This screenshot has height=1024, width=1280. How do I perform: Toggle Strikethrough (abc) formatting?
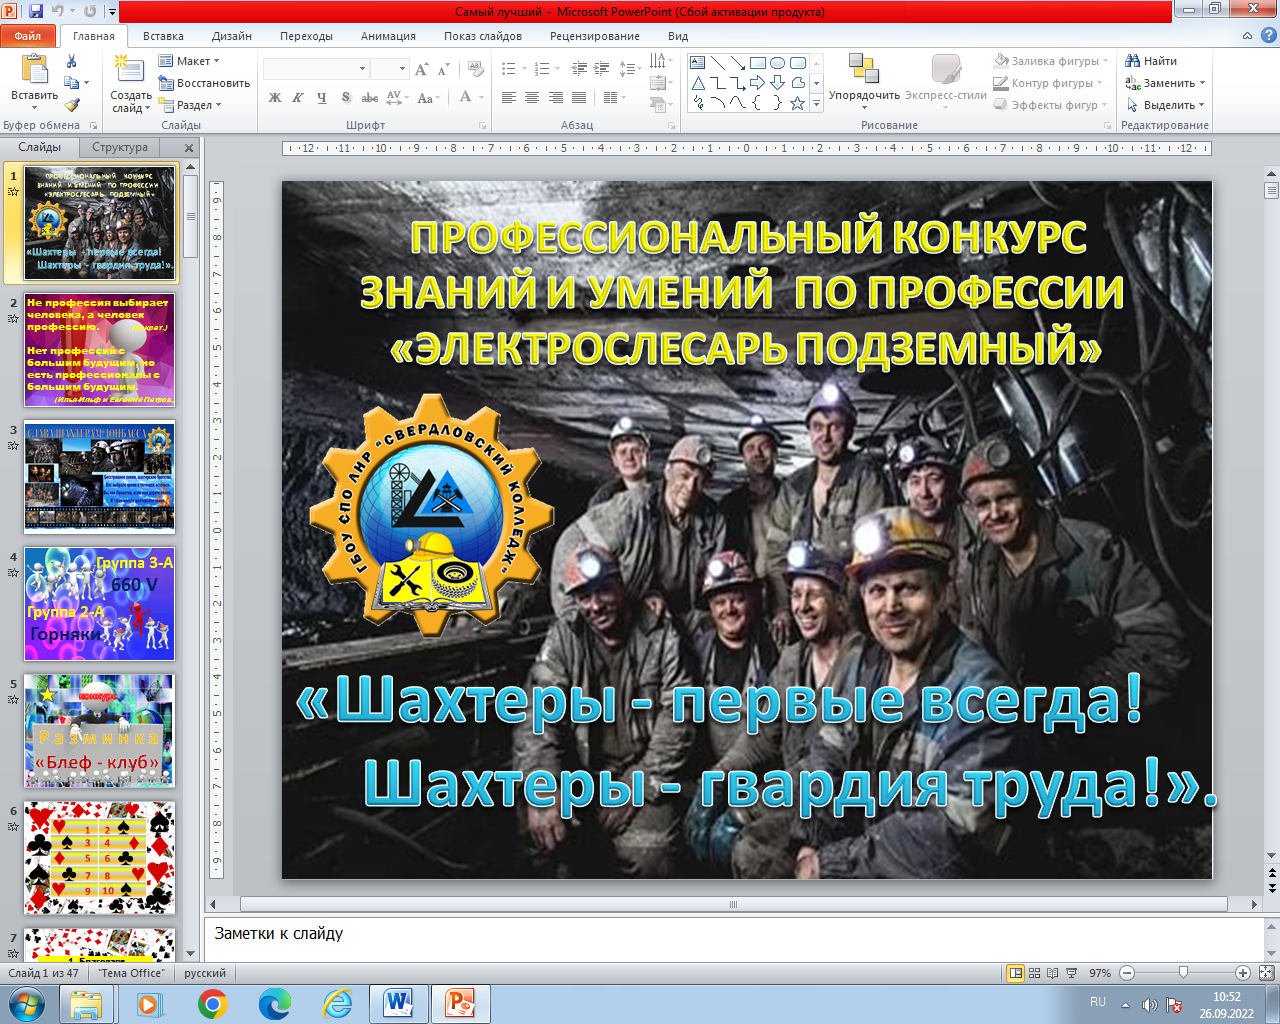[x=370, y=98]
